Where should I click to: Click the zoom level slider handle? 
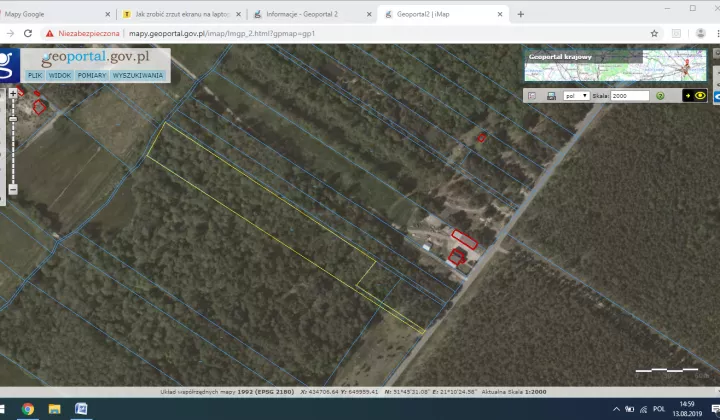(x=12, y=116)
